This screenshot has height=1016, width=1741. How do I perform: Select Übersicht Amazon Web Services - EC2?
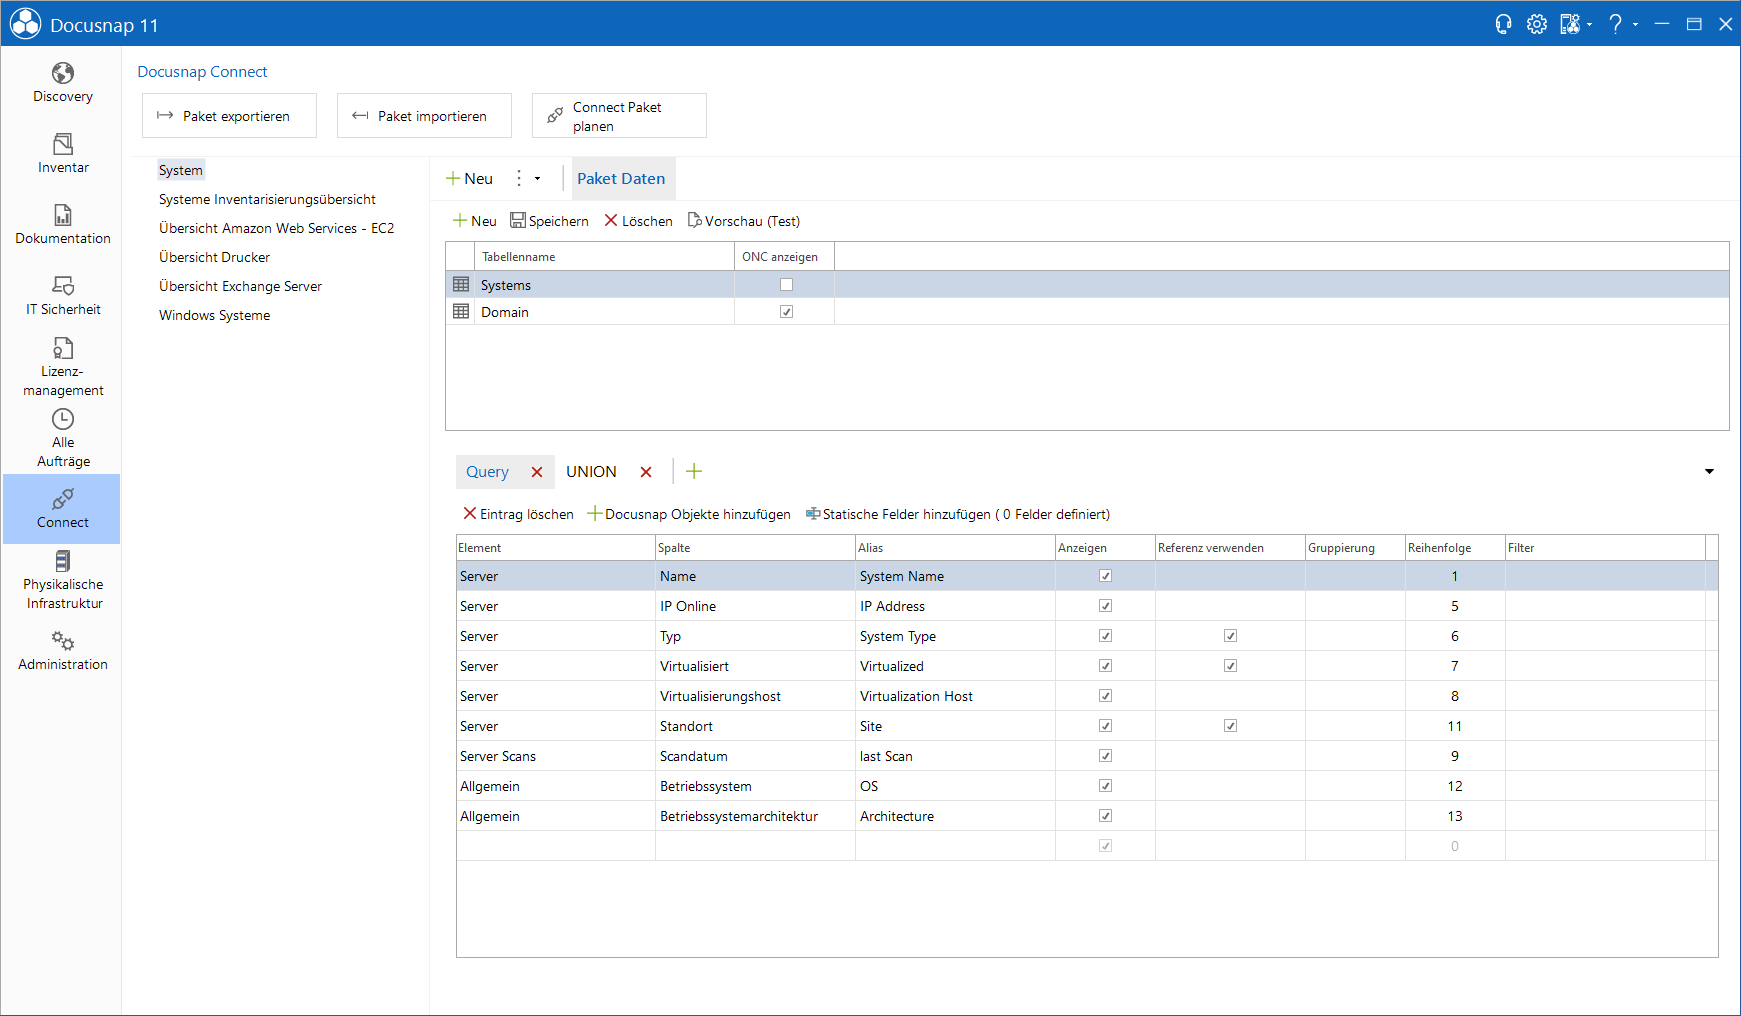276,228
